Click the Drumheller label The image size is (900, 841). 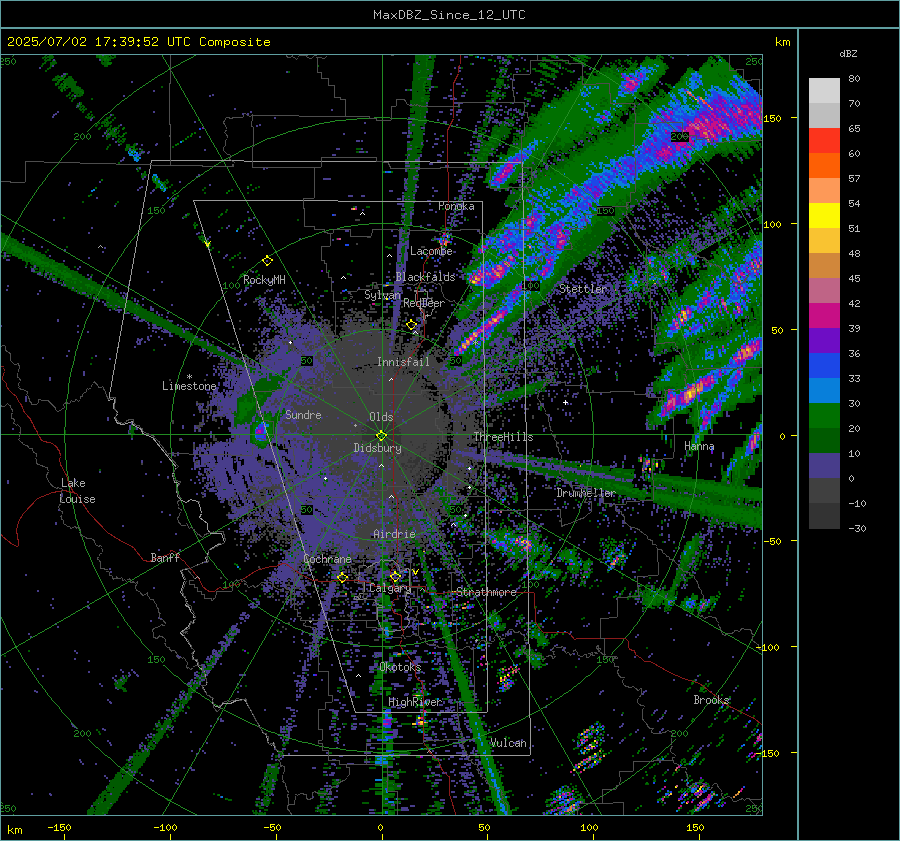pyautogui.click(x=585, y=493)
